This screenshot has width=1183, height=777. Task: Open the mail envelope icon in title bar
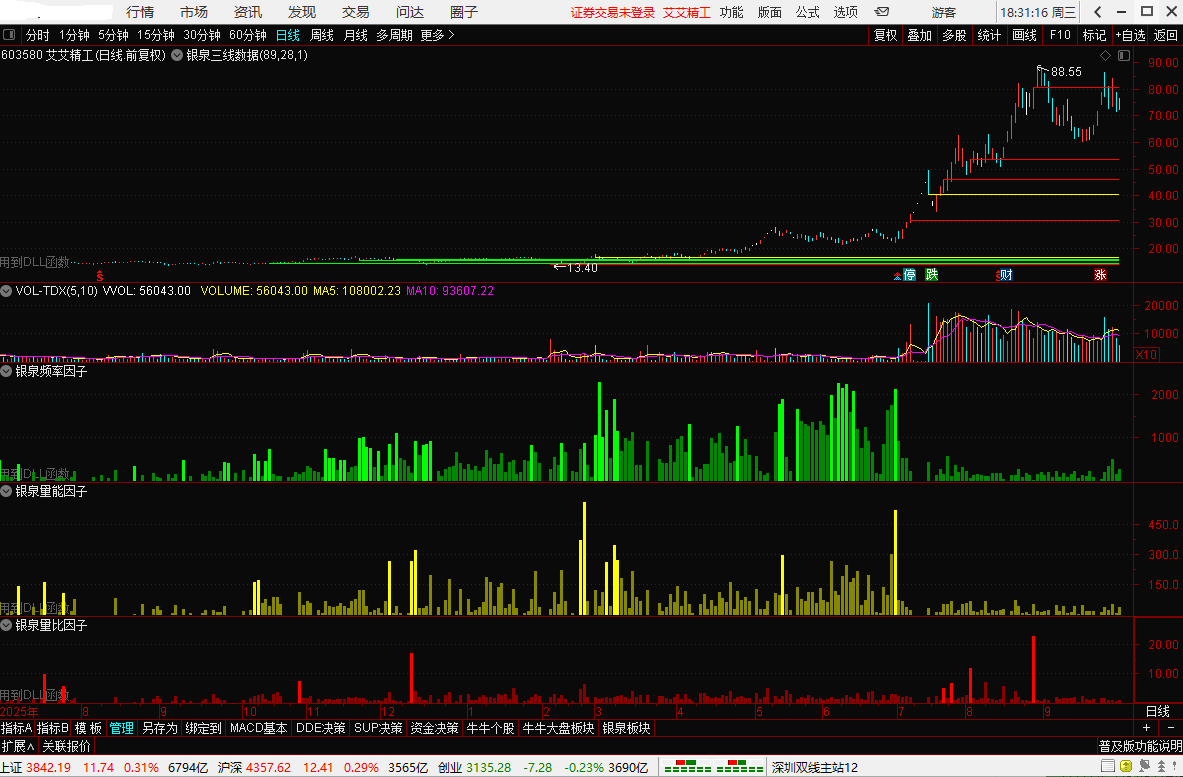[881, 12]
